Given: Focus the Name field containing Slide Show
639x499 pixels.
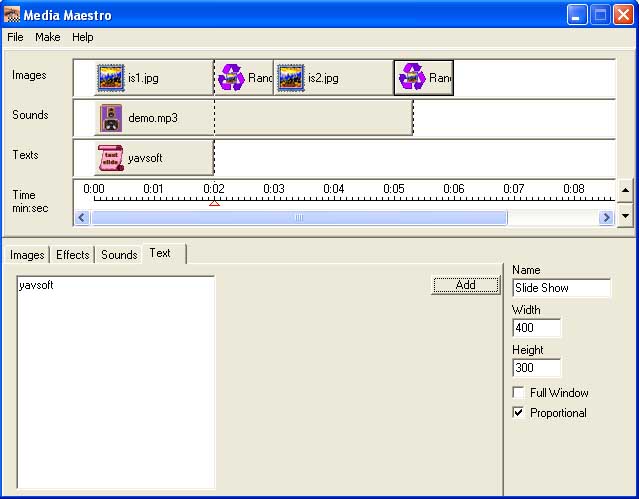Looking at the screenshot, I should click(561, 288).
